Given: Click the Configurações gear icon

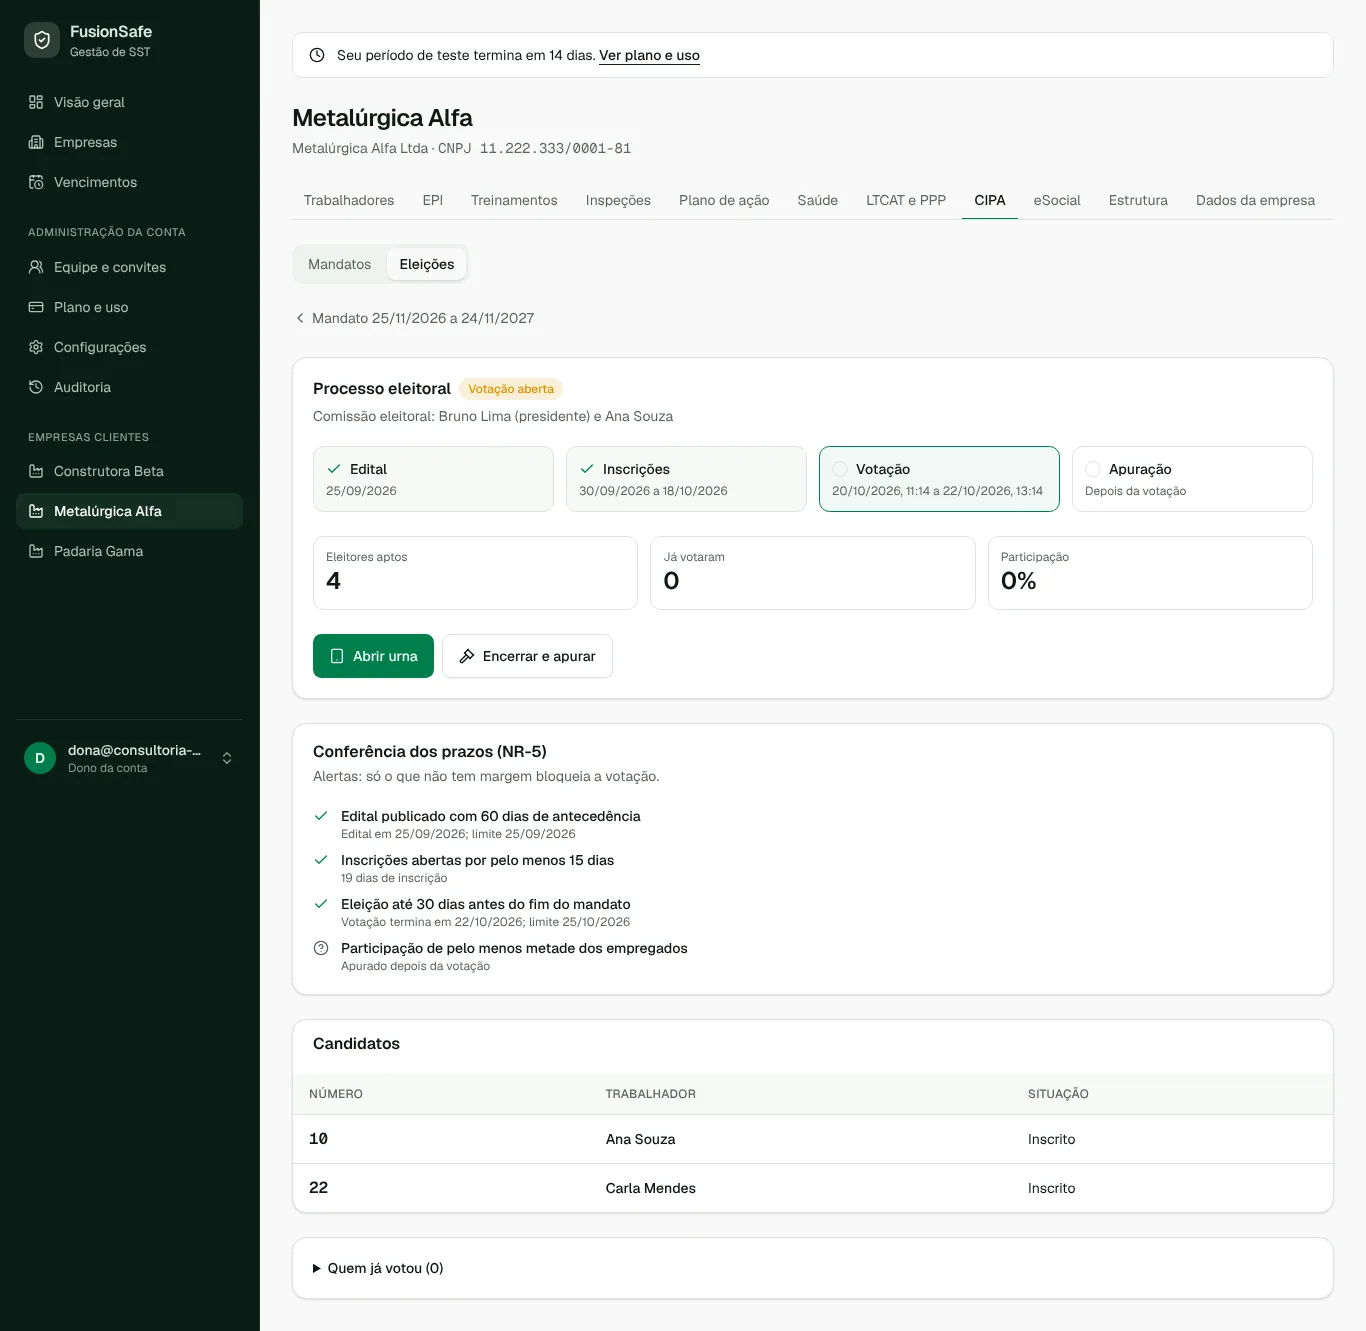Looking at the screenshot, I should [36, 347].
